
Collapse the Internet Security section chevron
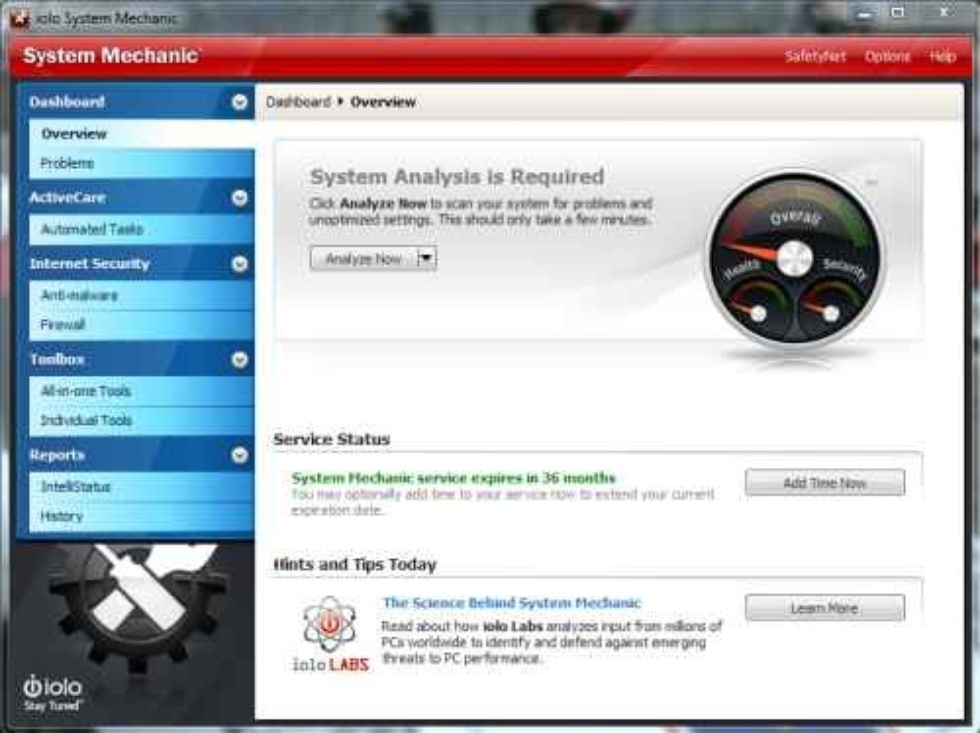click(x=239, y=264)
